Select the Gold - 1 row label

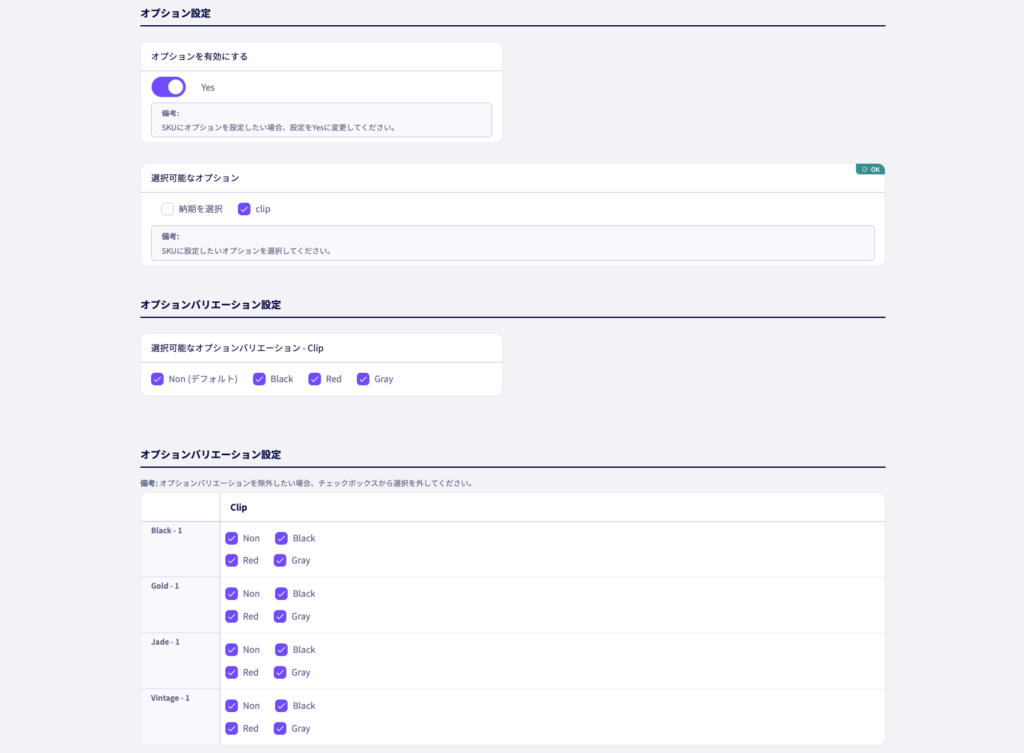(165, 586)
